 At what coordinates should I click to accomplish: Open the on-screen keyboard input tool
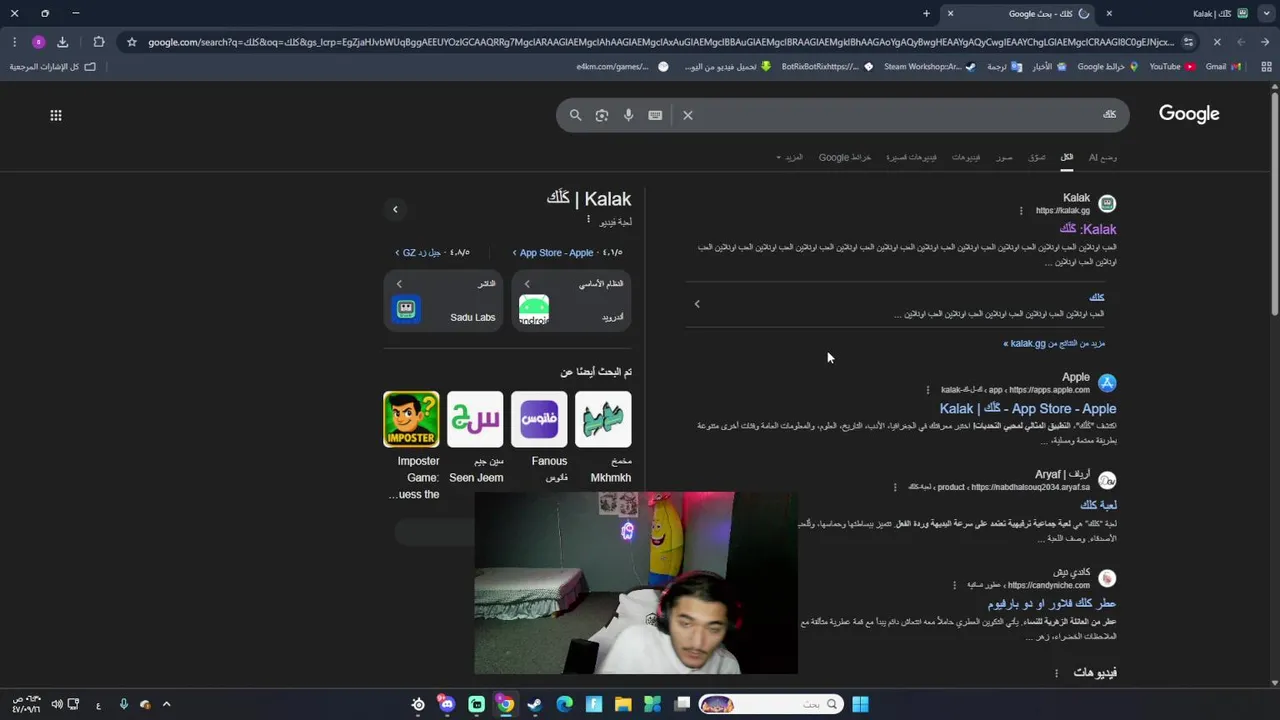655,115
